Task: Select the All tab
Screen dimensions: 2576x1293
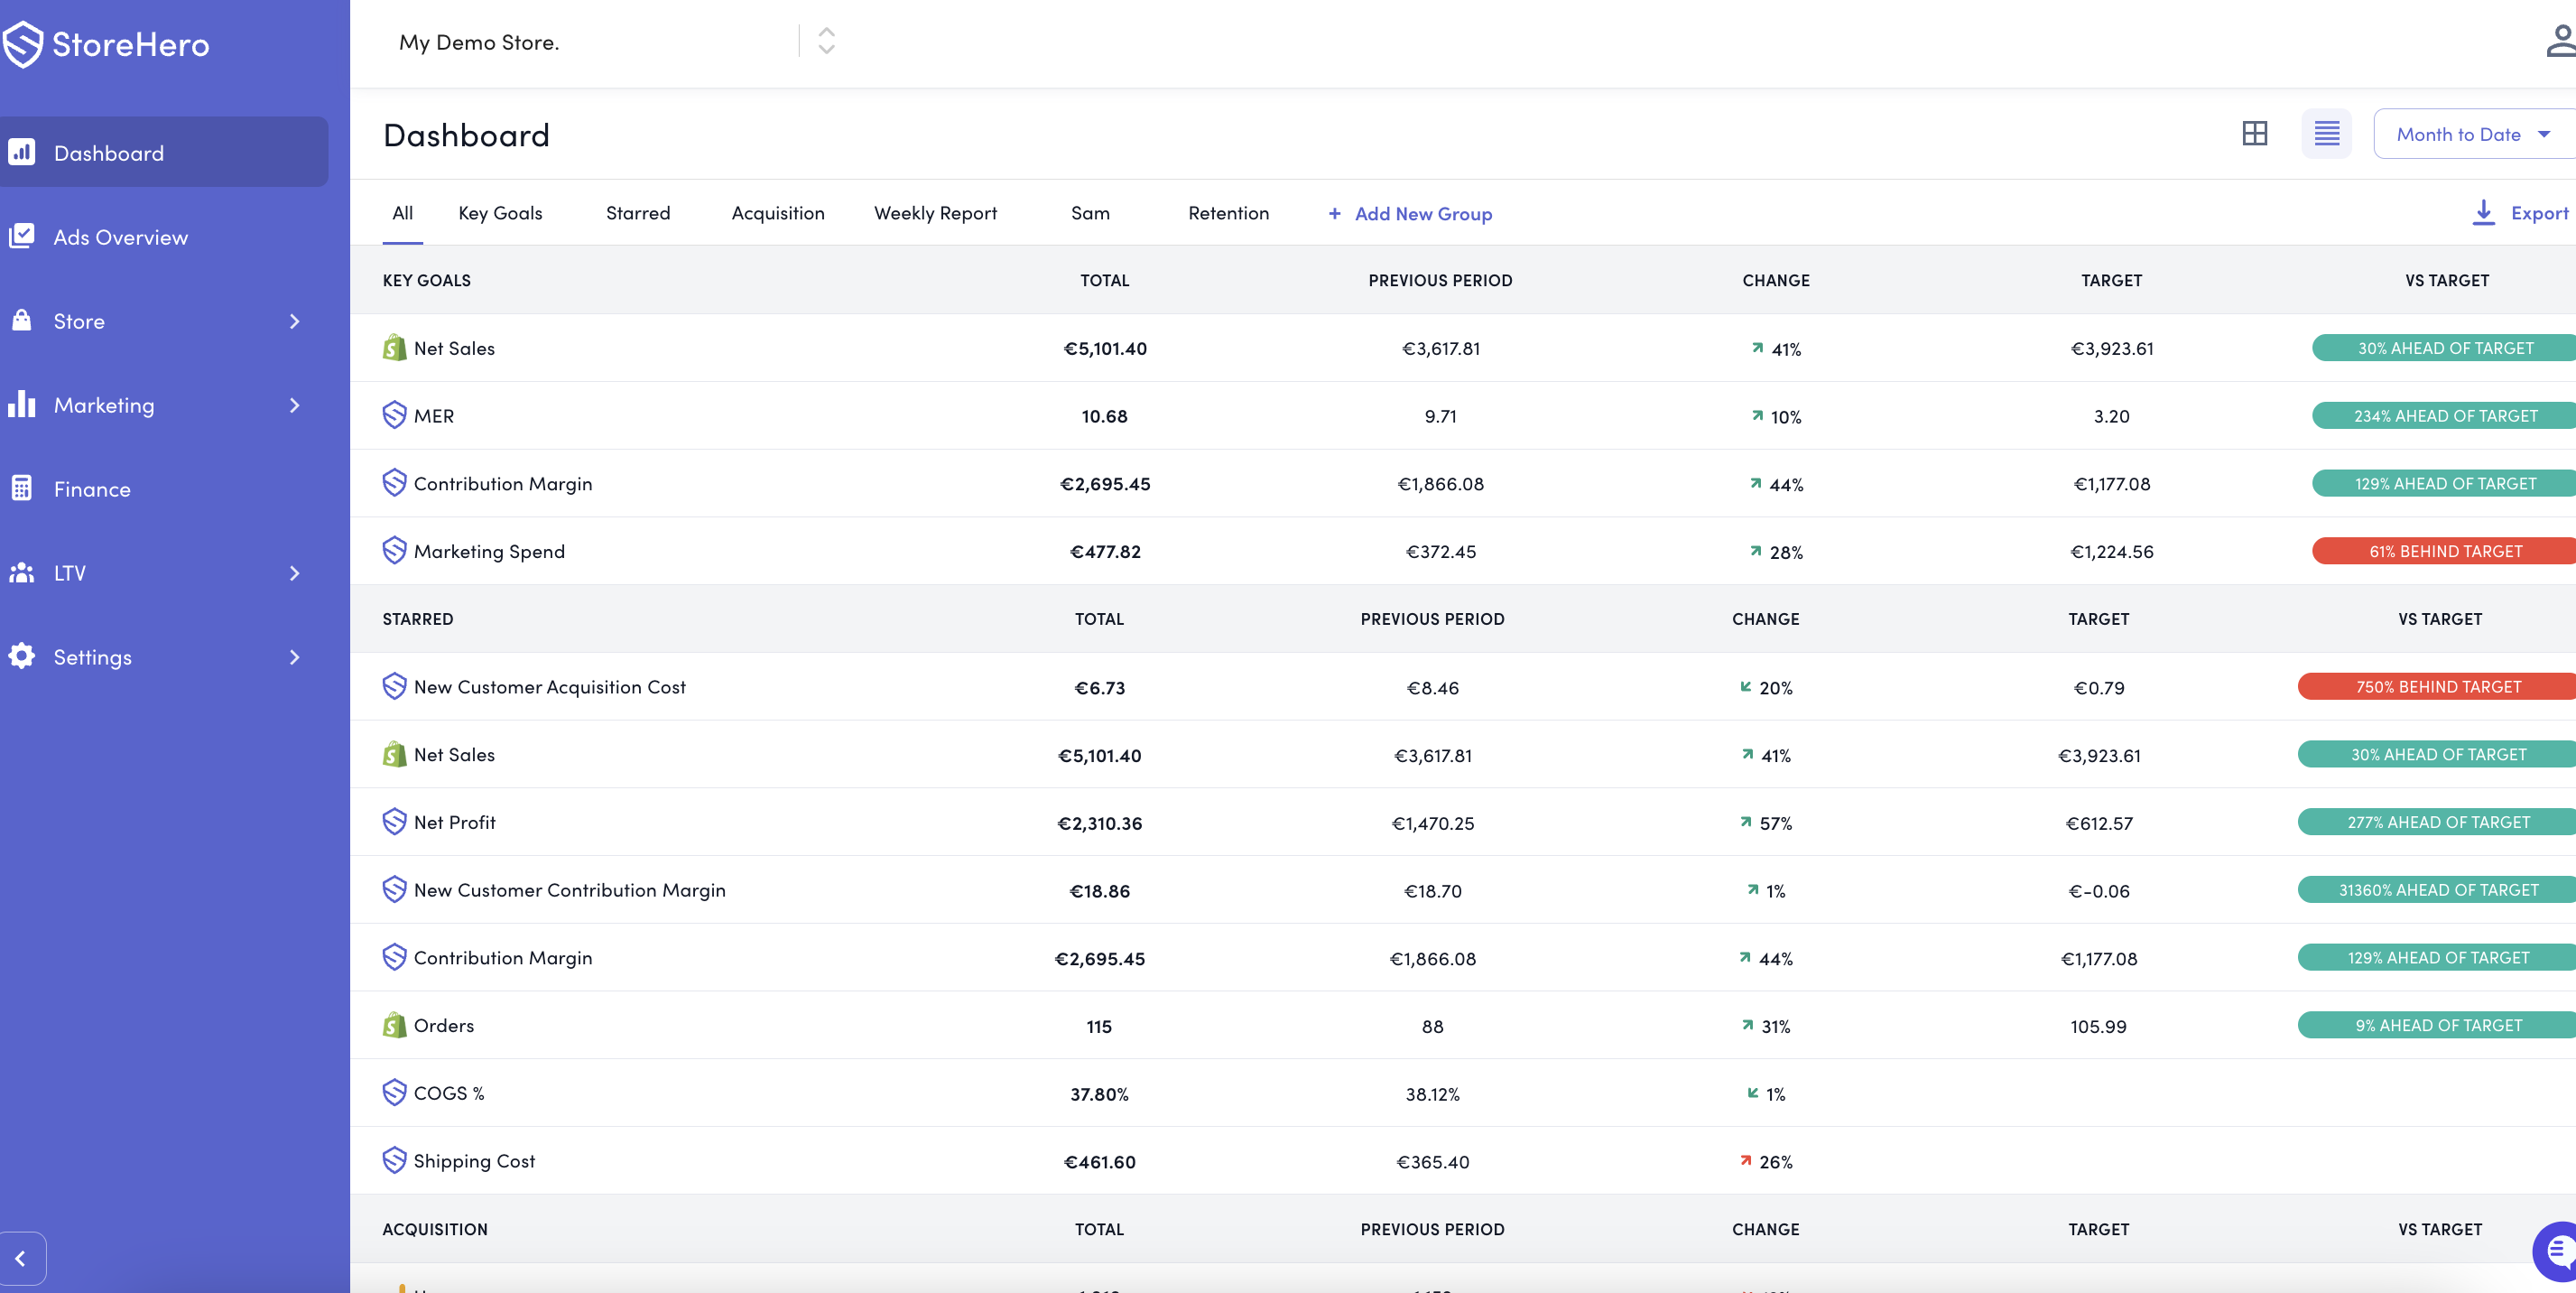Action: tap(403, 213)
